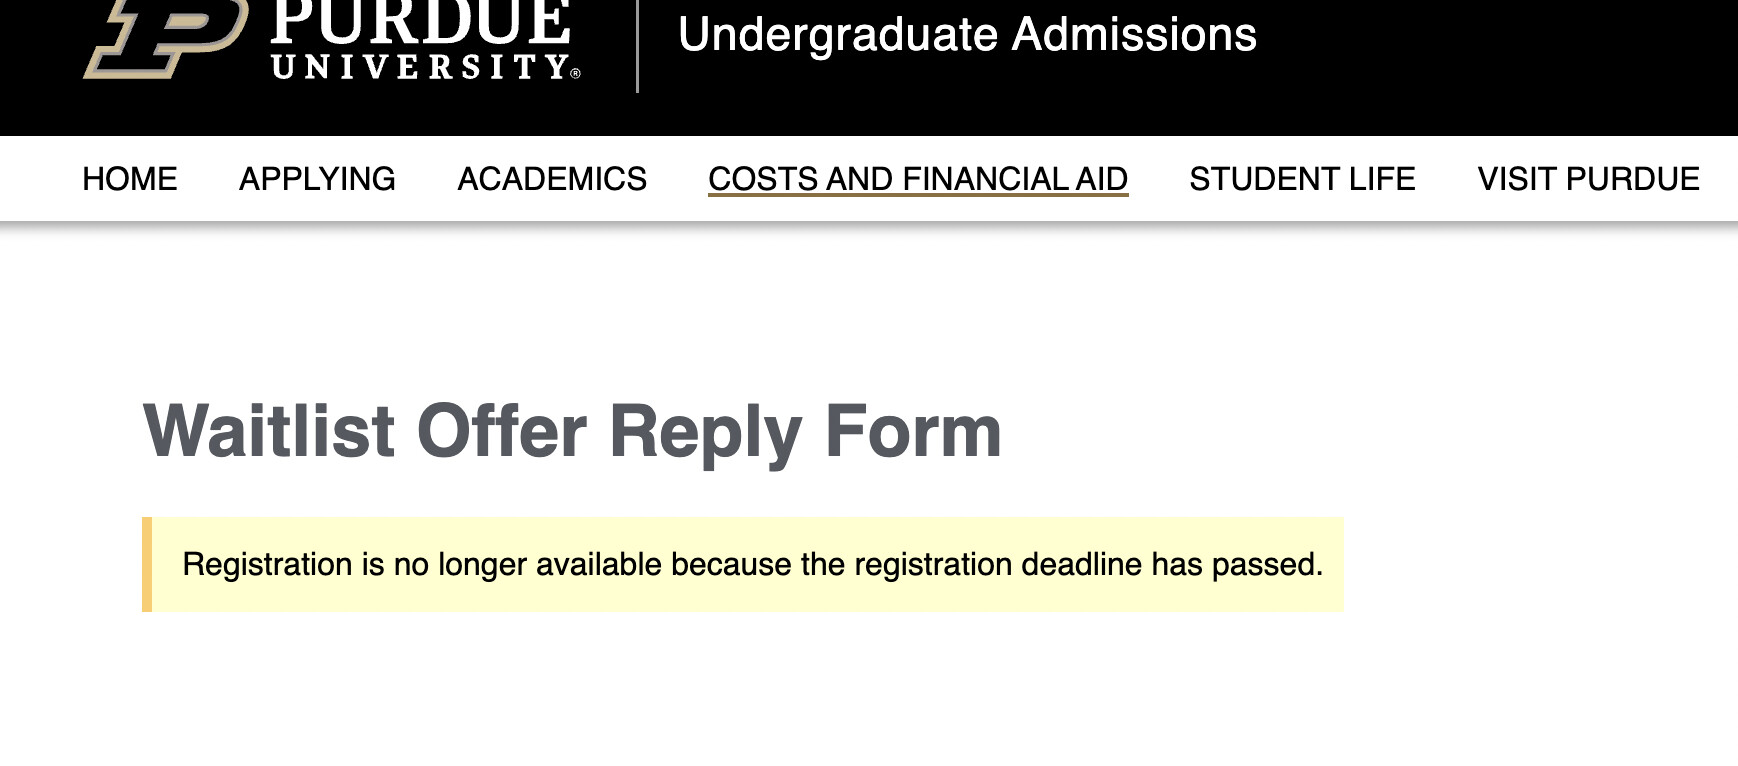Navigate to STUDENT LIFE

pyautogui.click(x=1302, y=179)
